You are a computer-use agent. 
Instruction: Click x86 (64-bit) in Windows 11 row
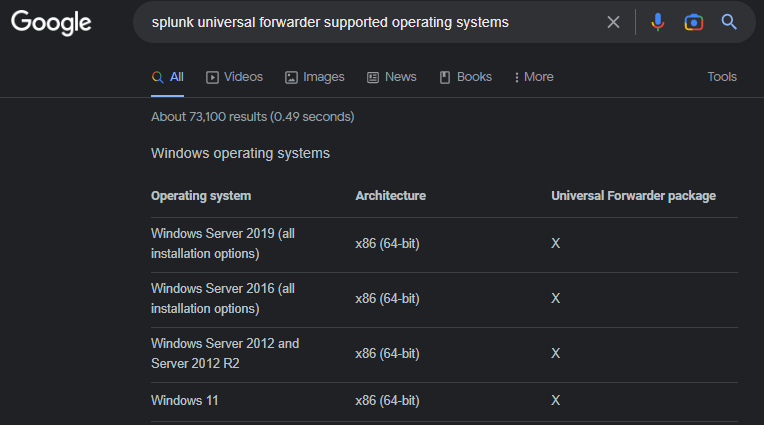[x=387, y=401]
